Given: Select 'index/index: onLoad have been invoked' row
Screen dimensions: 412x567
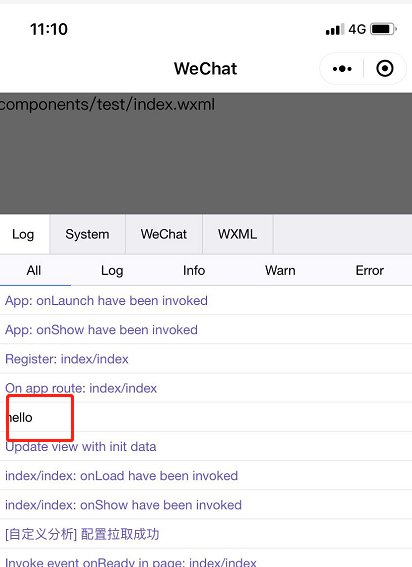Looking at the screenshot, I should 206,476.
